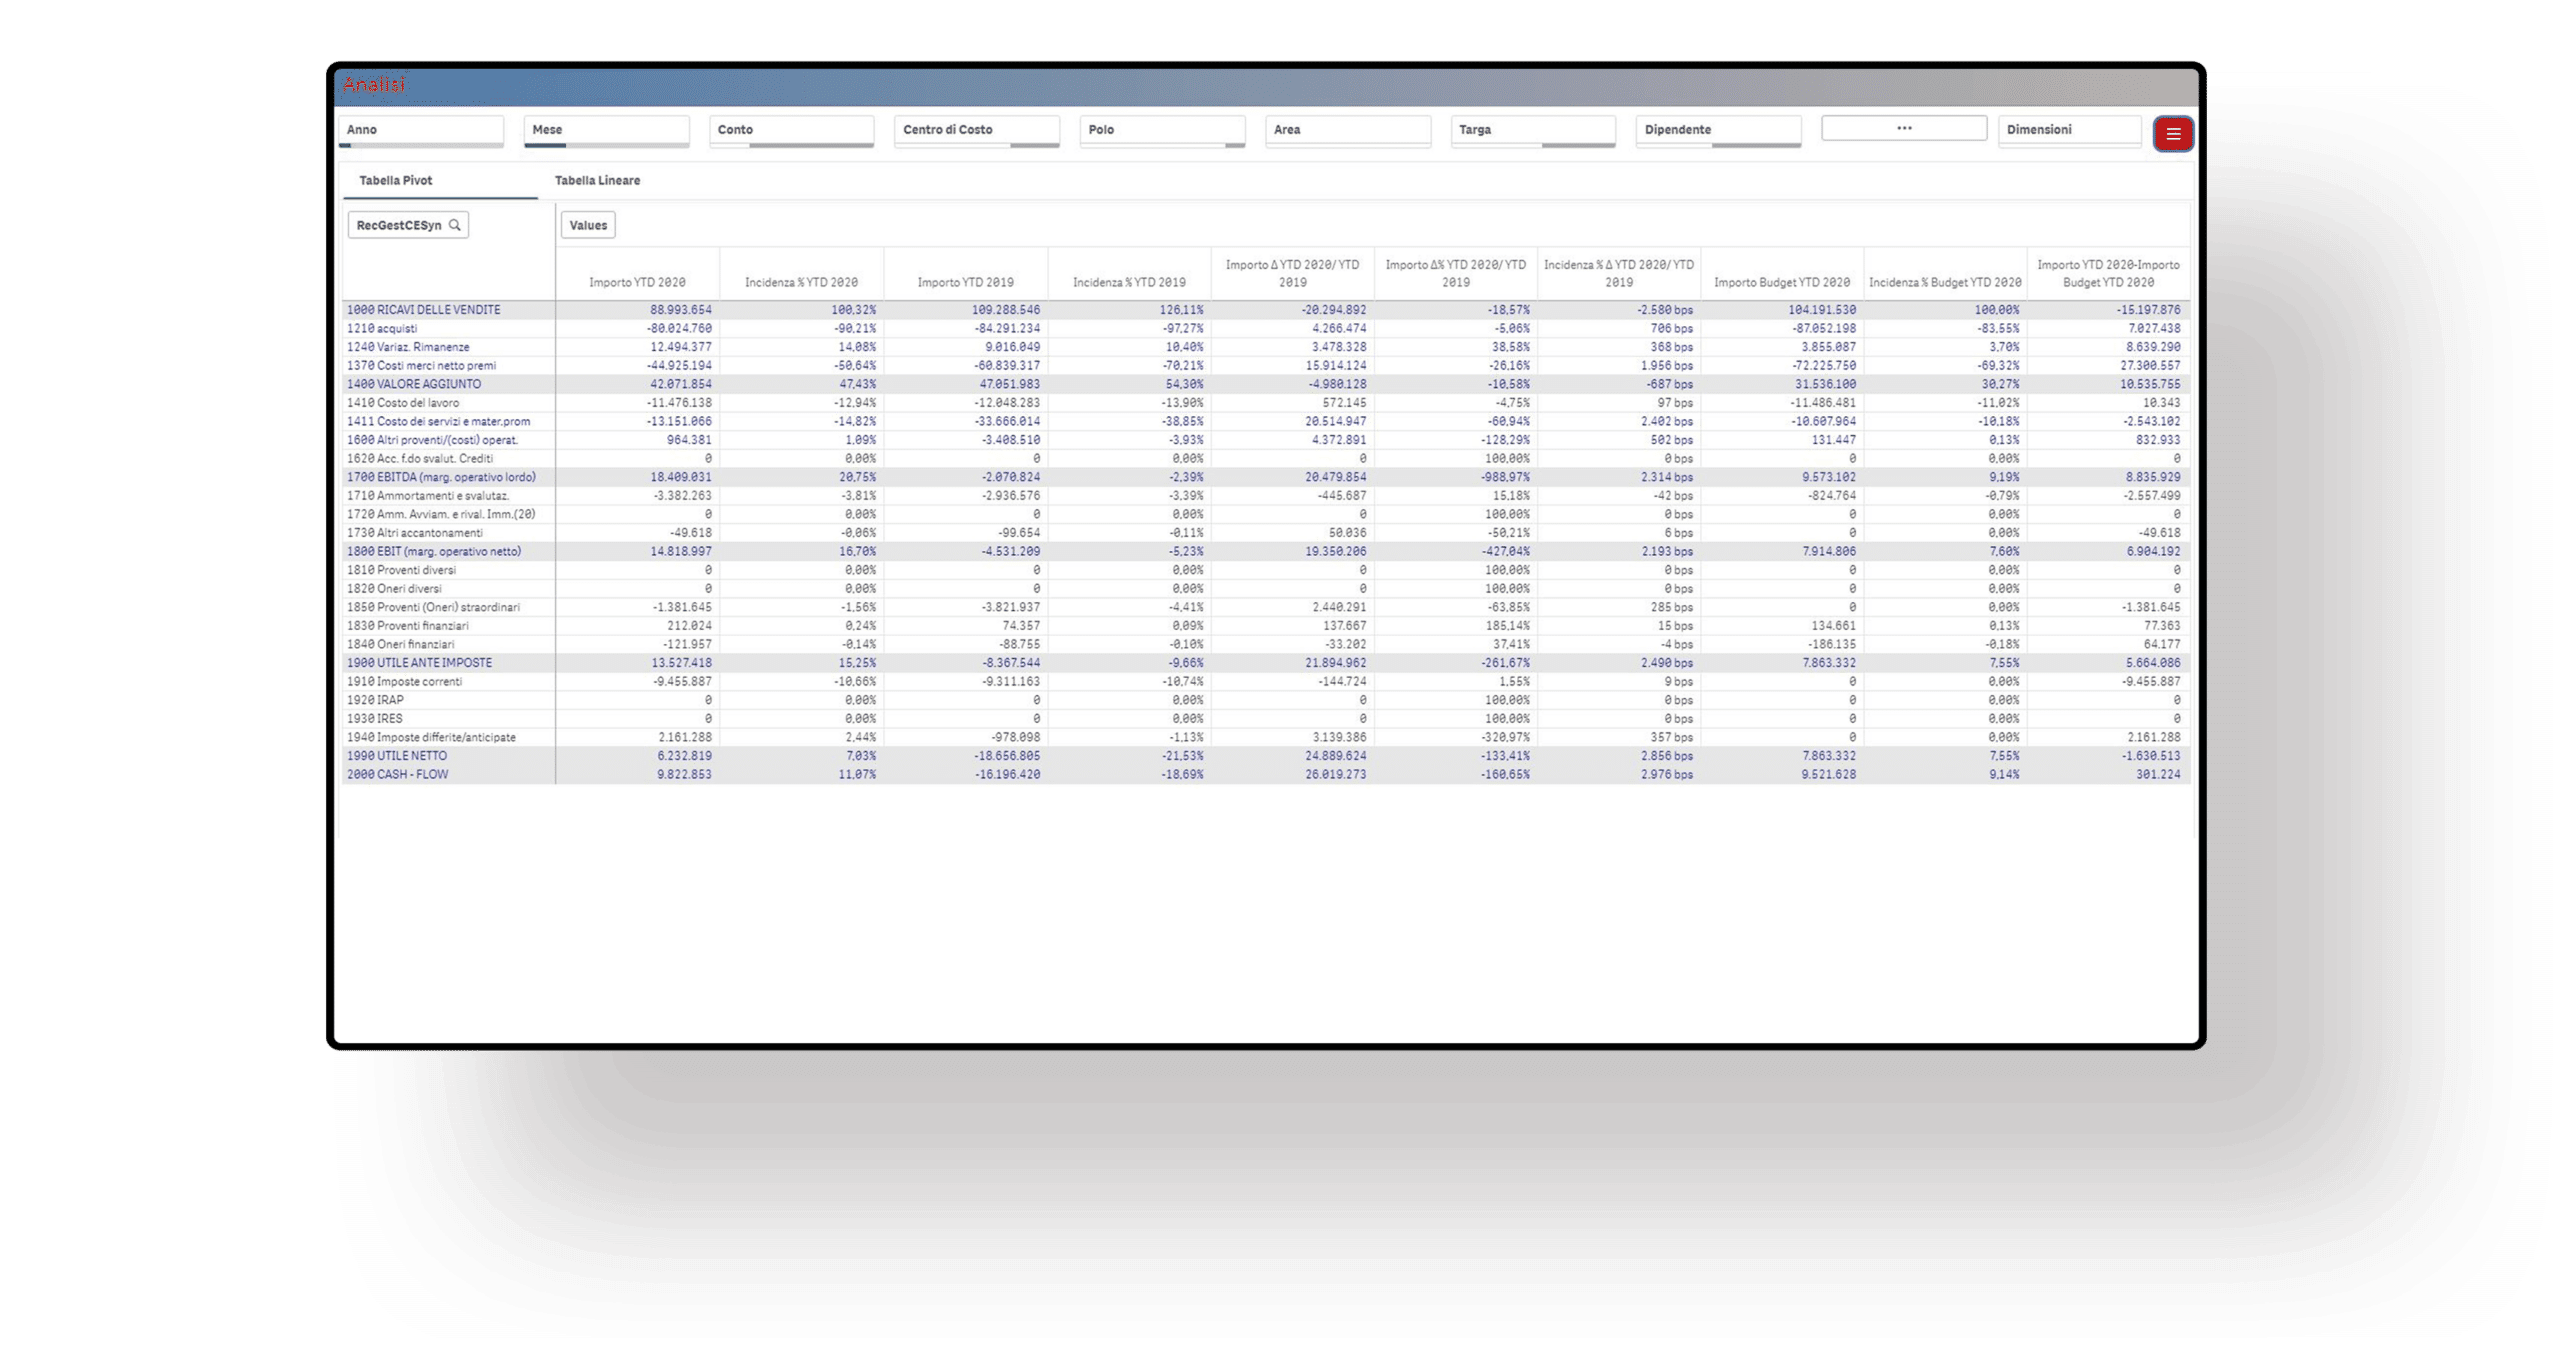Open the Anno filter dropdown

point(420,130)
